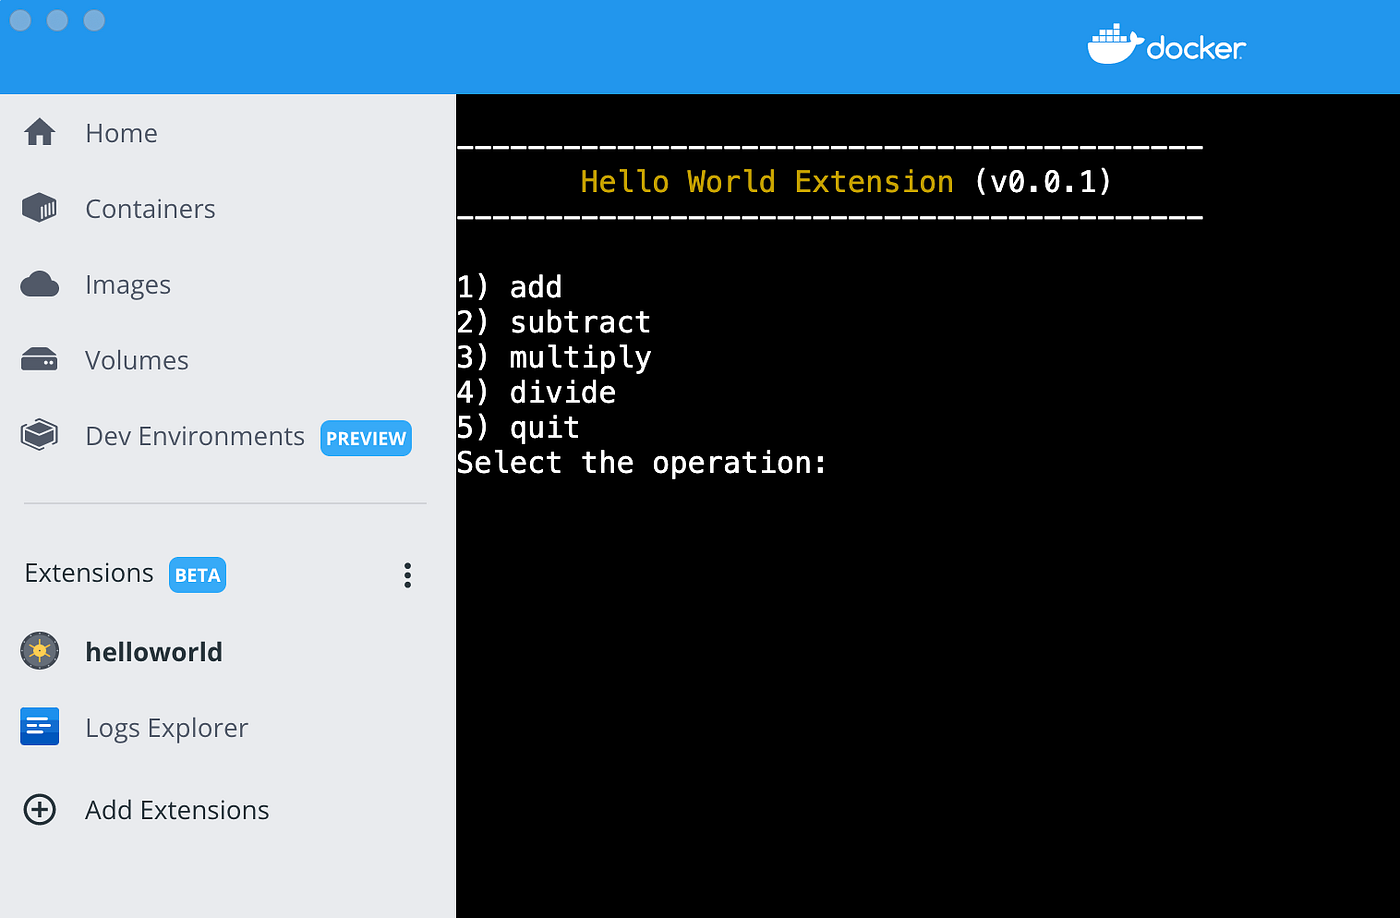Select the Containers icon

[x=39, y=208]
